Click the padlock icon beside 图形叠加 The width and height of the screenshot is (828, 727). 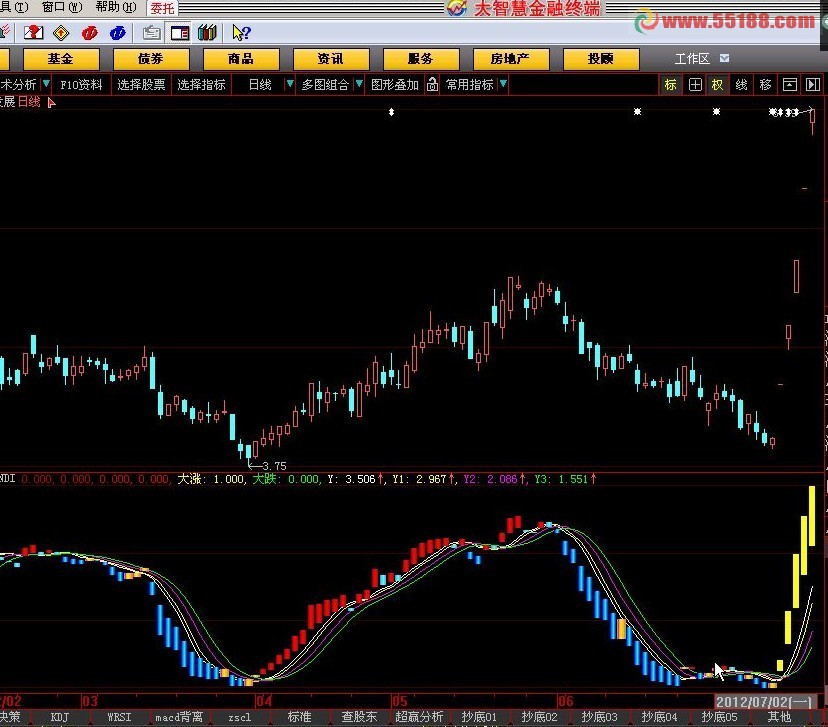[x=432, y=85]
